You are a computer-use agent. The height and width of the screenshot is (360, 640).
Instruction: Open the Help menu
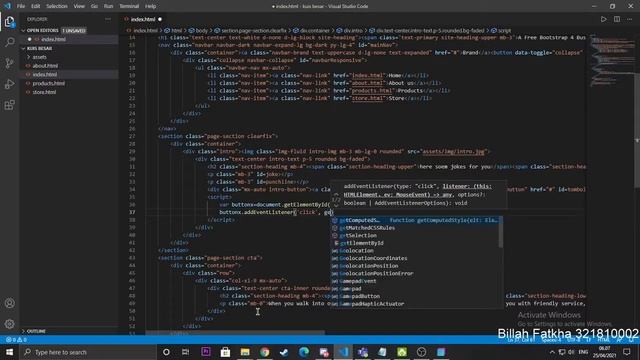151,6
